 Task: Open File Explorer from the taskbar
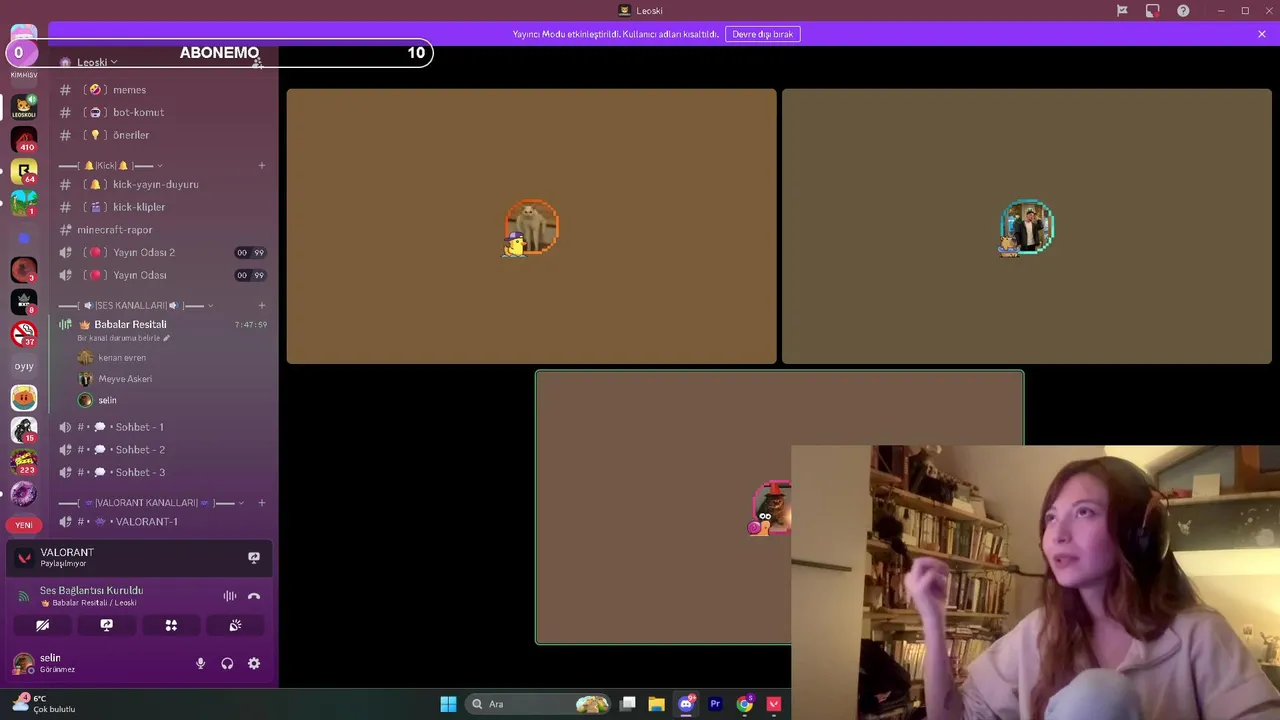[x=656, y=704]
